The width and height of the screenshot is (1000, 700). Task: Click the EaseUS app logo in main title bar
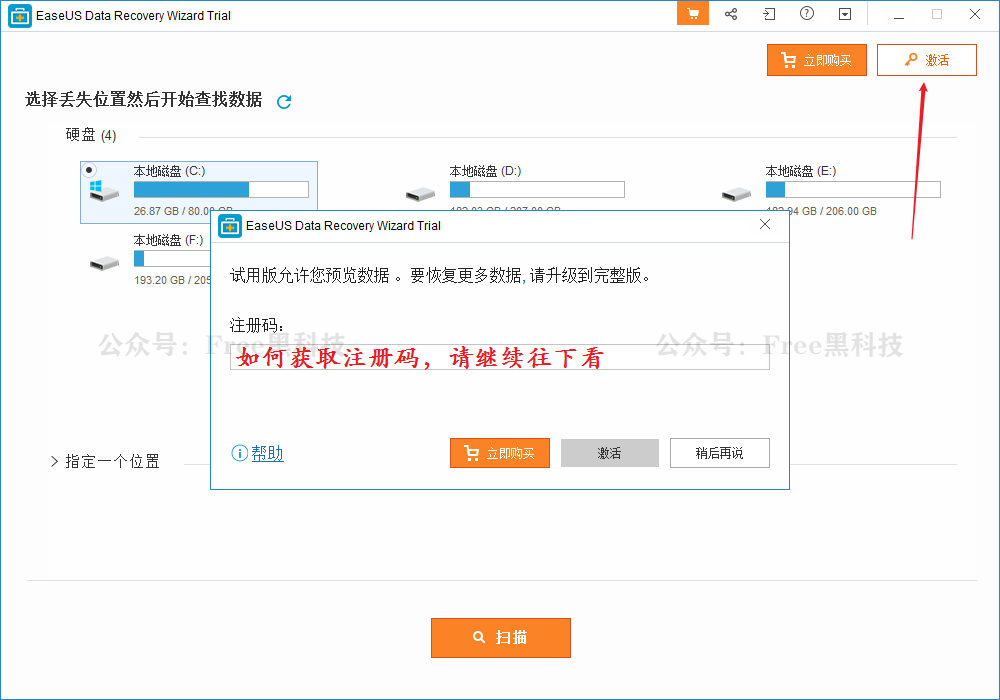coord(20,16)
